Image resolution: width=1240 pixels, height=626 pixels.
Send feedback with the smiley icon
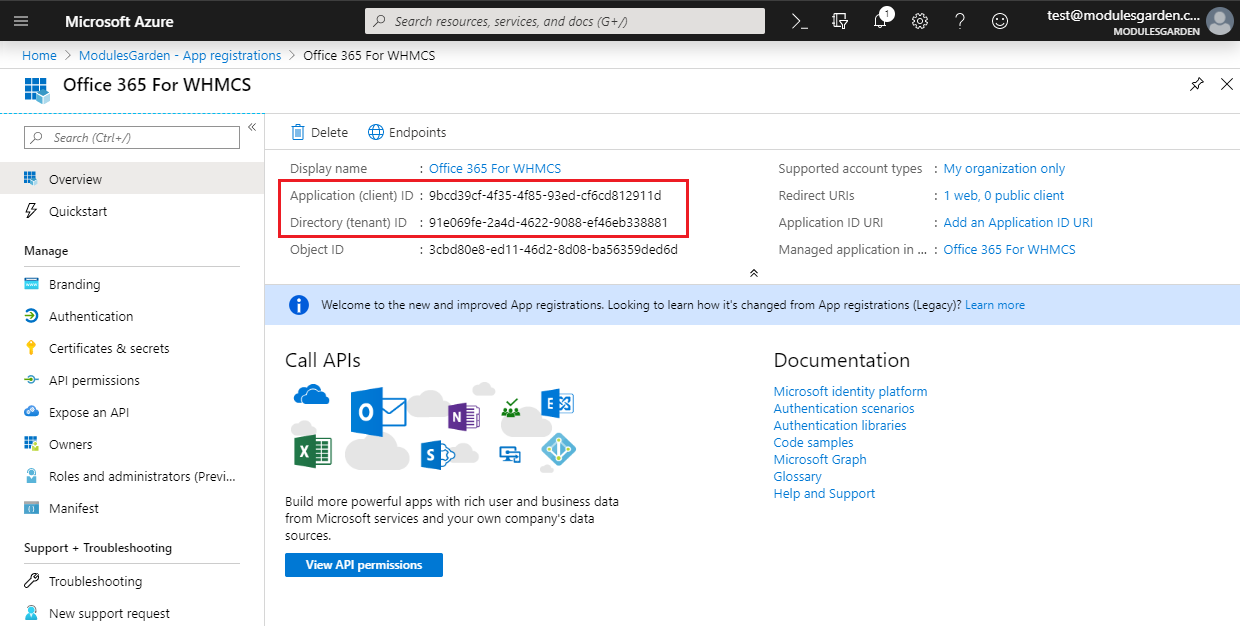1000,21
